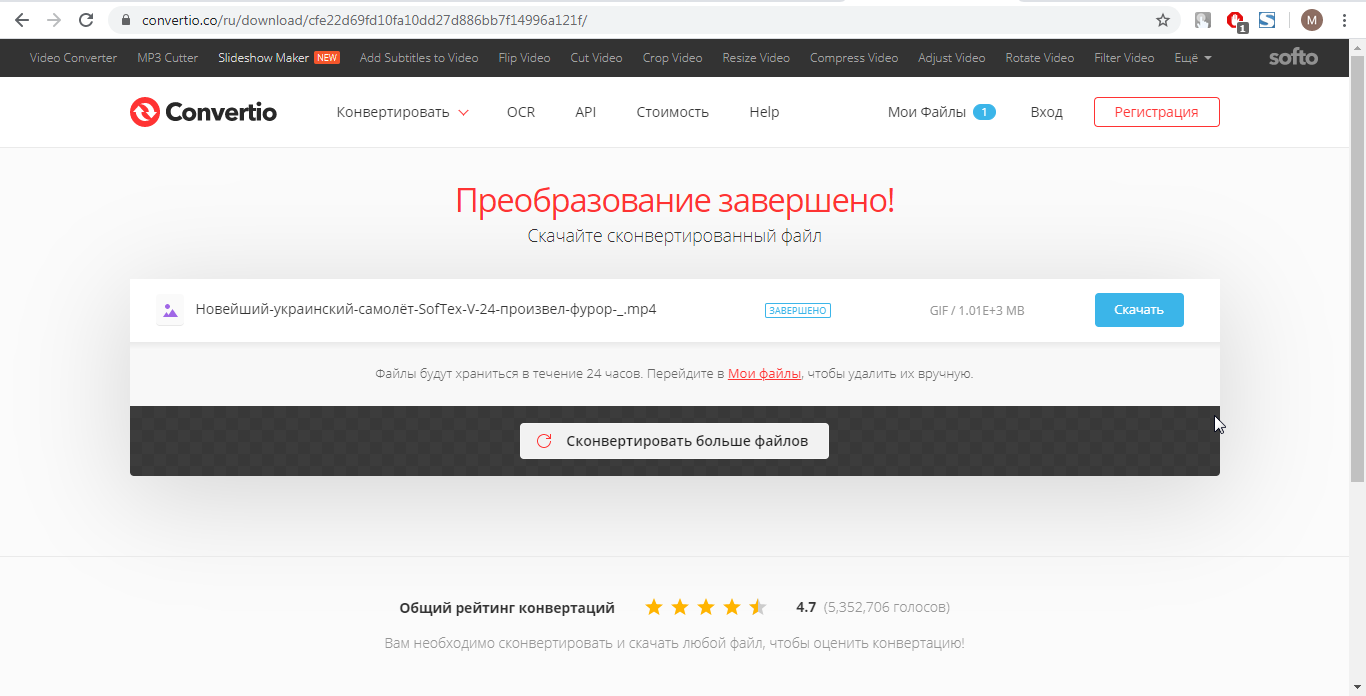
Task: Go back with the browser back arrow
Action: tap(22, 20)
